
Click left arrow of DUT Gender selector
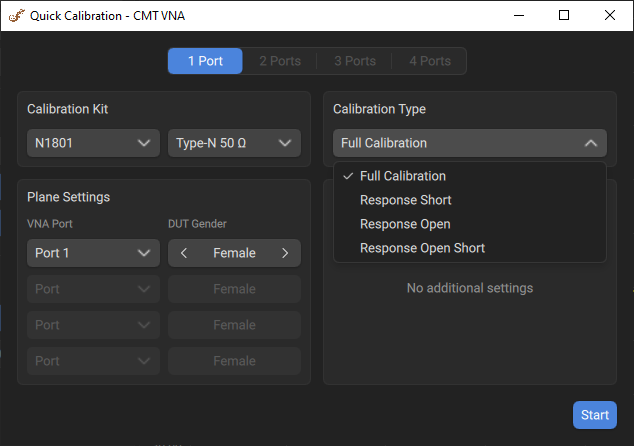184,253
